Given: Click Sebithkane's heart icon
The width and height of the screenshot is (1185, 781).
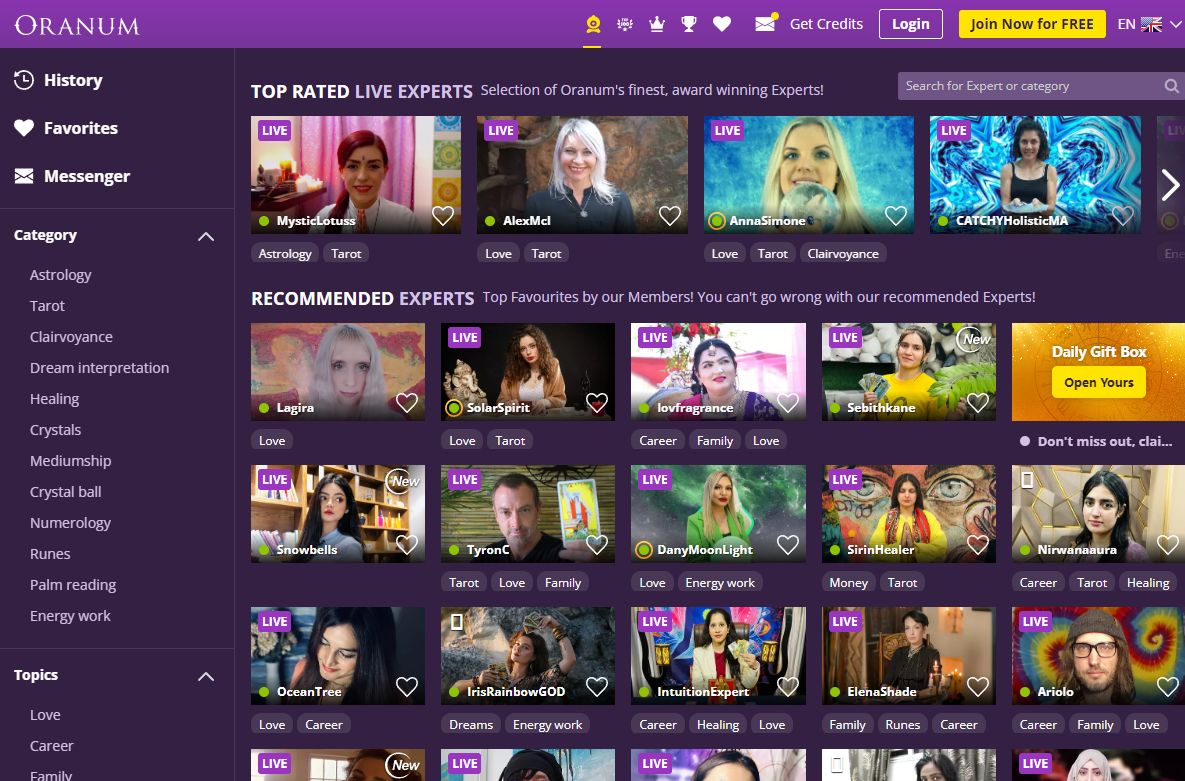Looking at the screenshot, I should (978, 403).
